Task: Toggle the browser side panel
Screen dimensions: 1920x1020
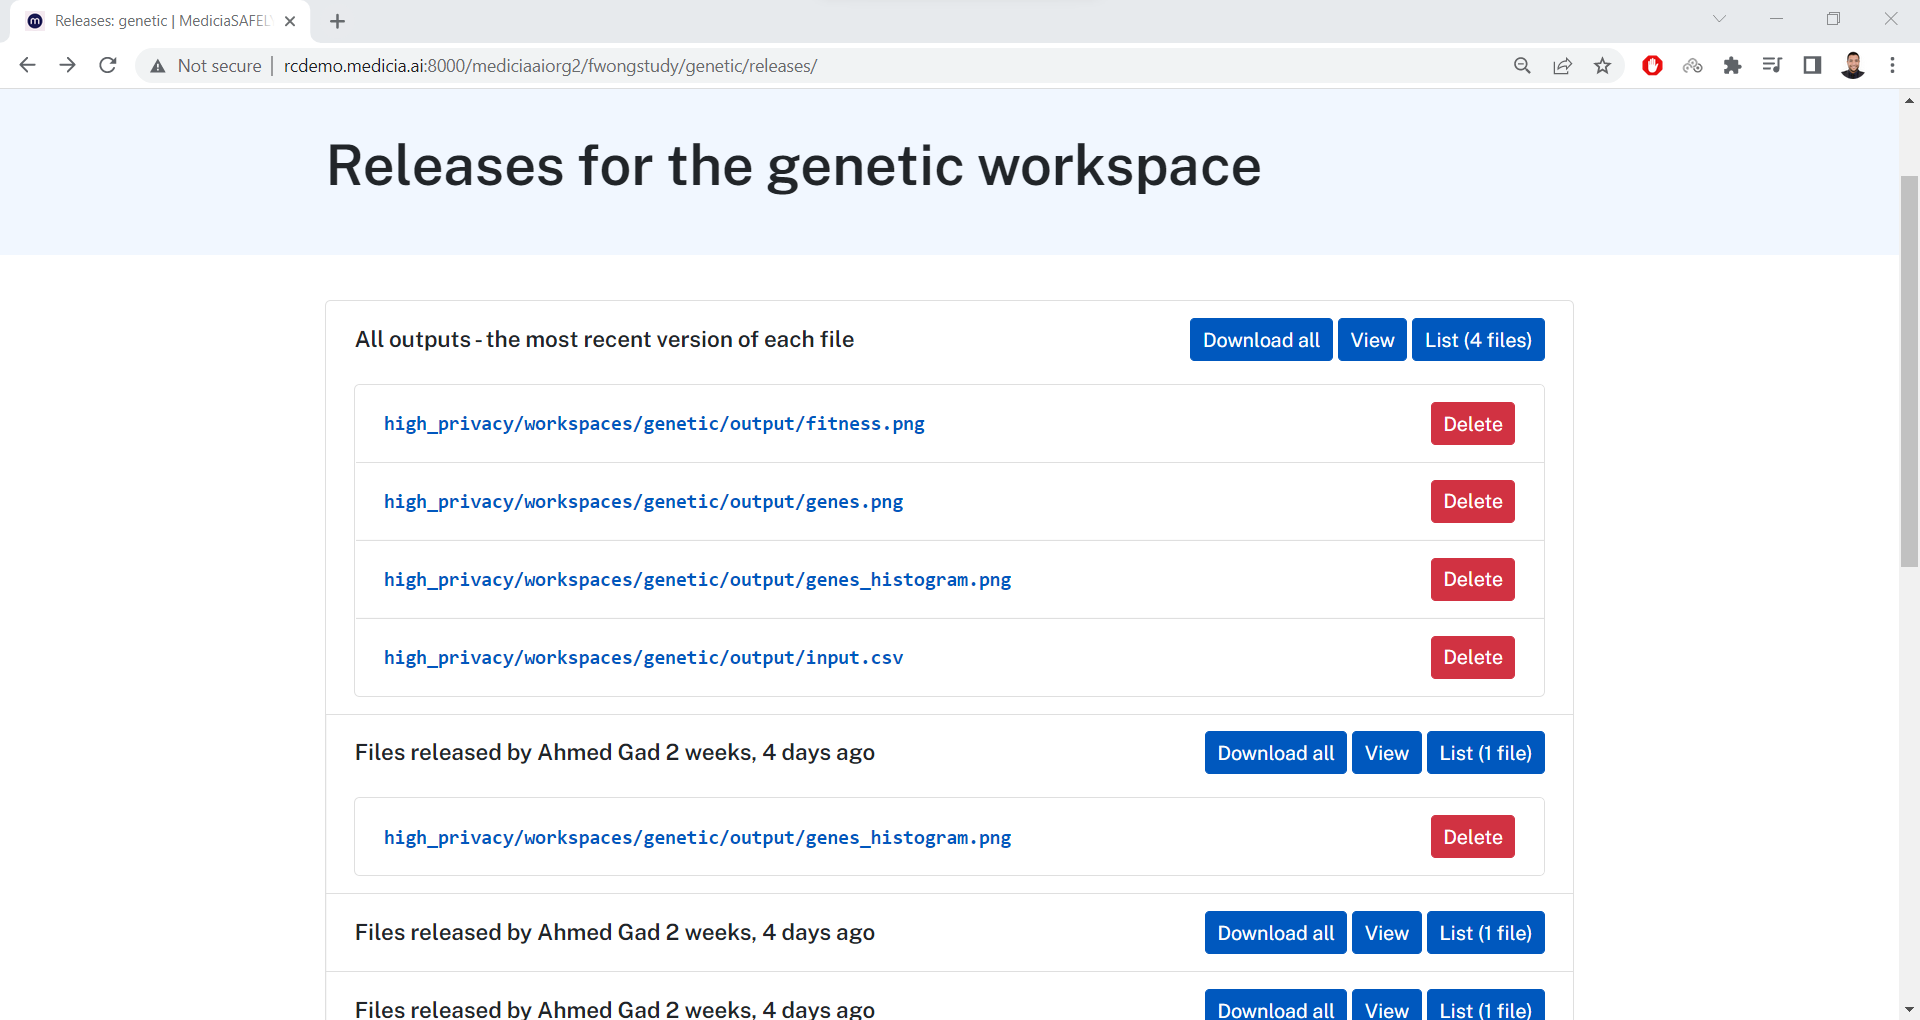Action: tap(1812, 66)
